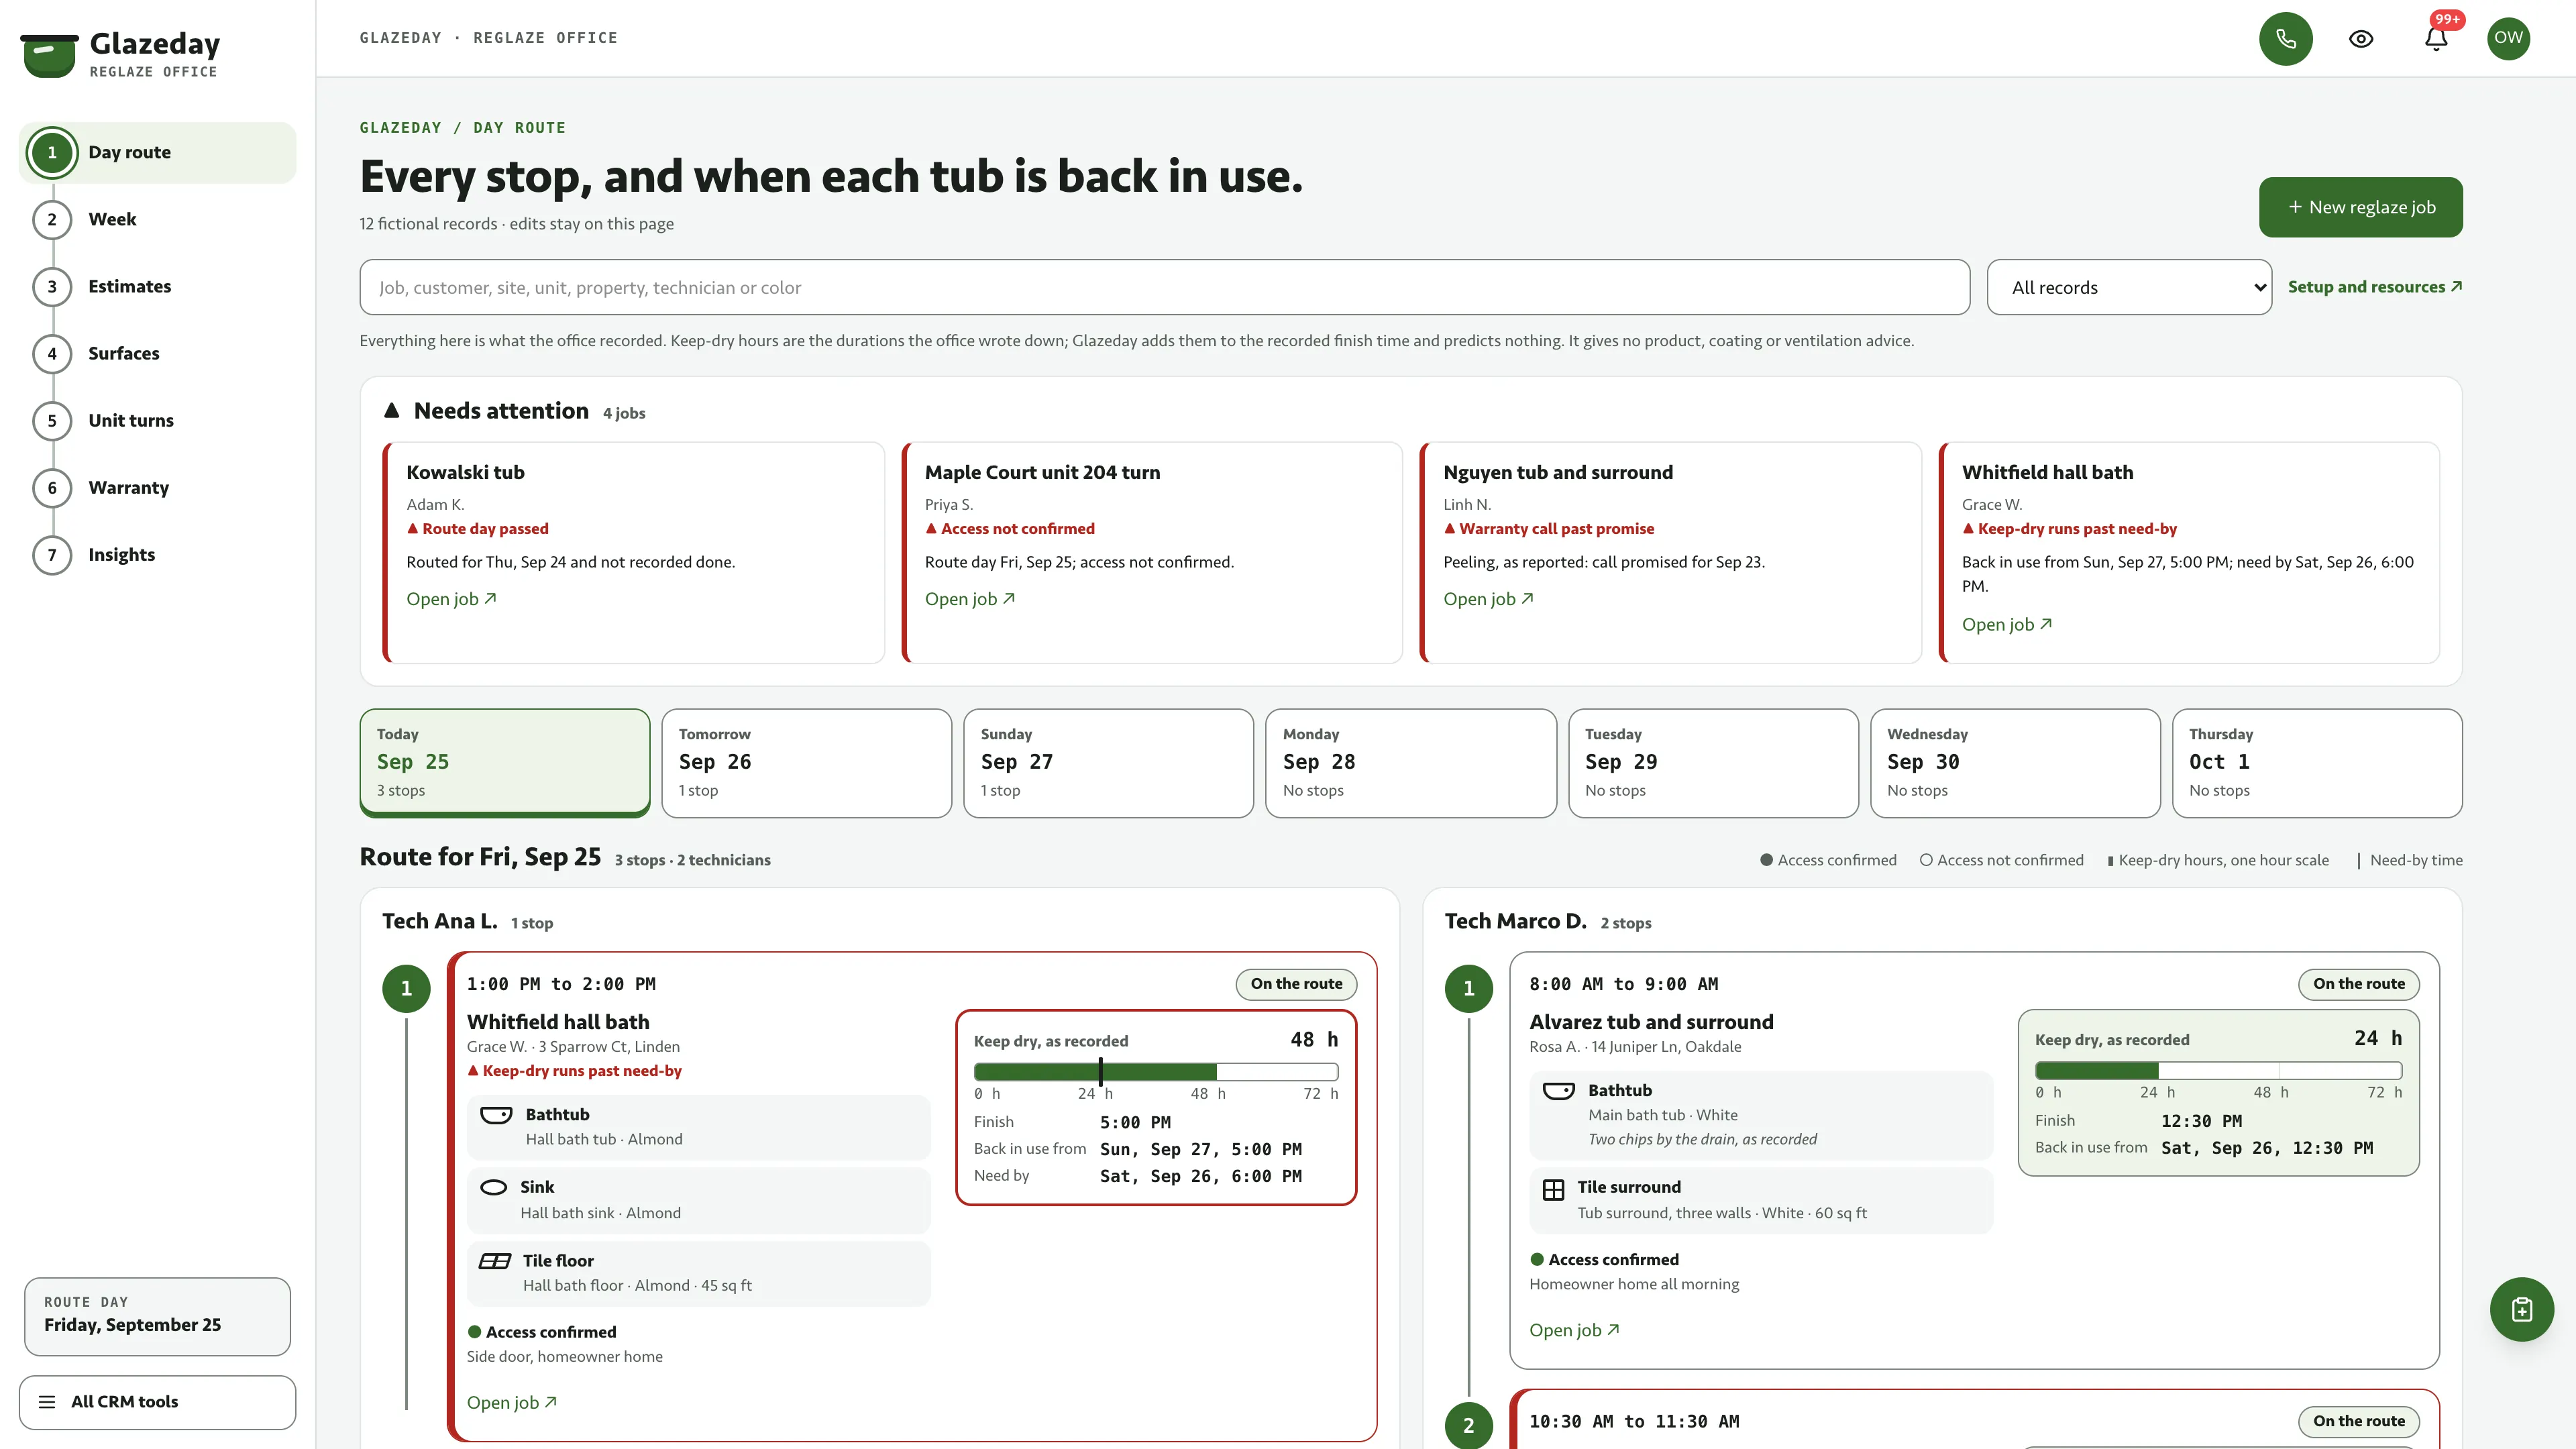
Task: Open job link in Kowalski tub card
Action: [x=451, y=599]
